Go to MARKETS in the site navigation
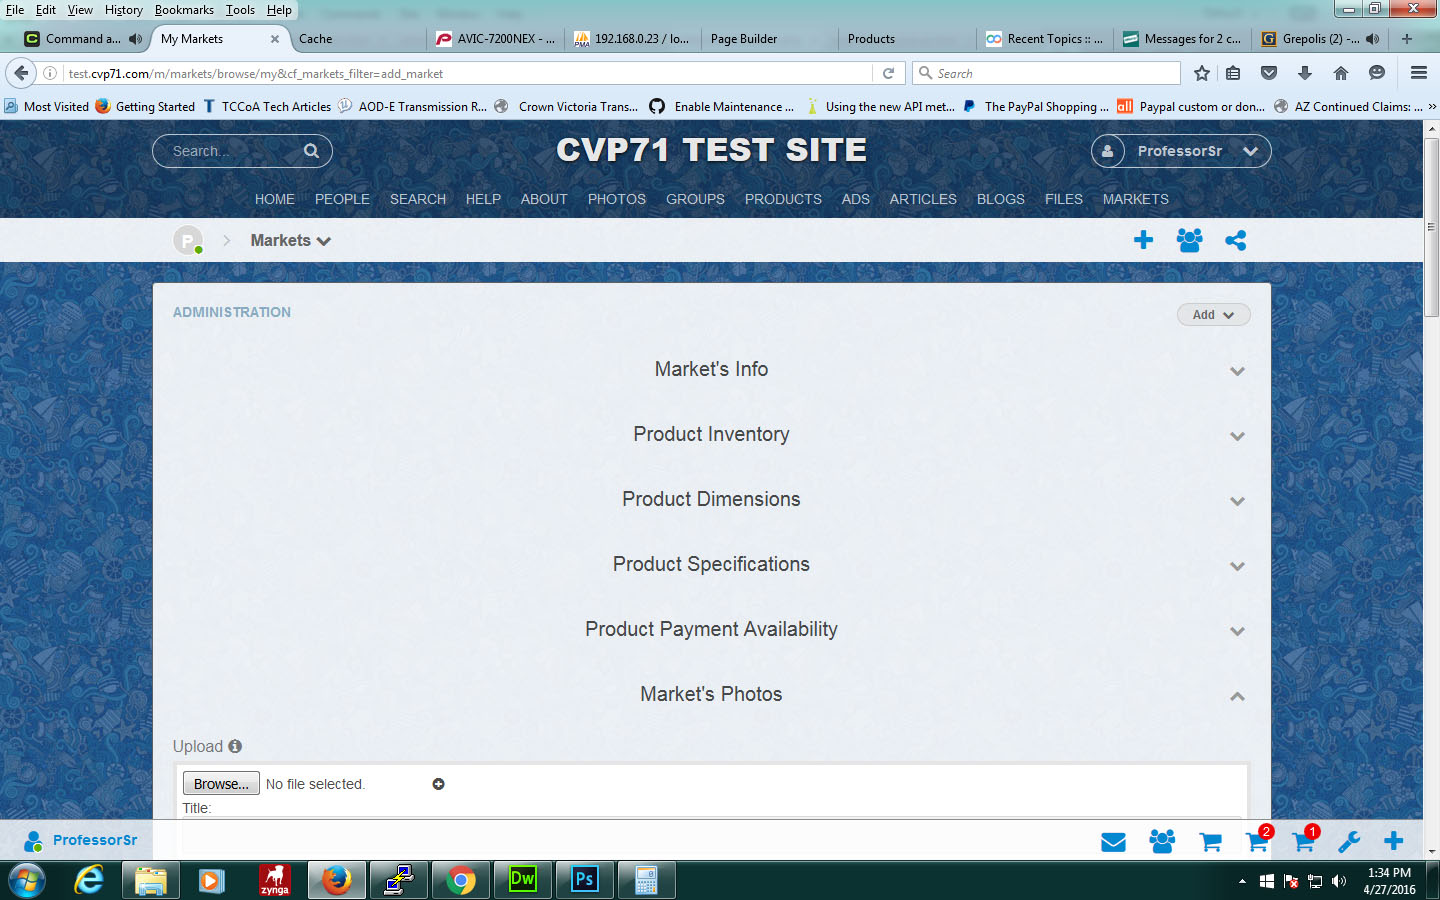Image resolution: width=1440 pixels, height=900 pixels. [1135, 199]
